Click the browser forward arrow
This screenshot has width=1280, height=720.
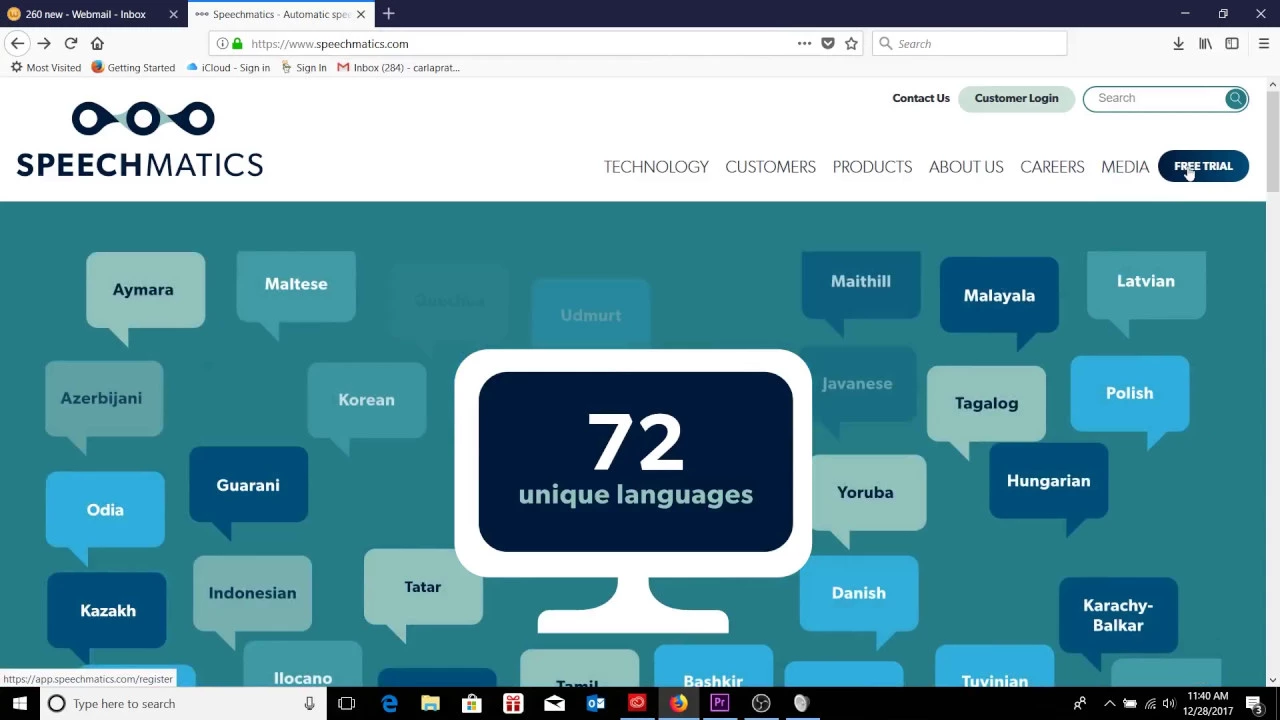click(x=44, y=44)
